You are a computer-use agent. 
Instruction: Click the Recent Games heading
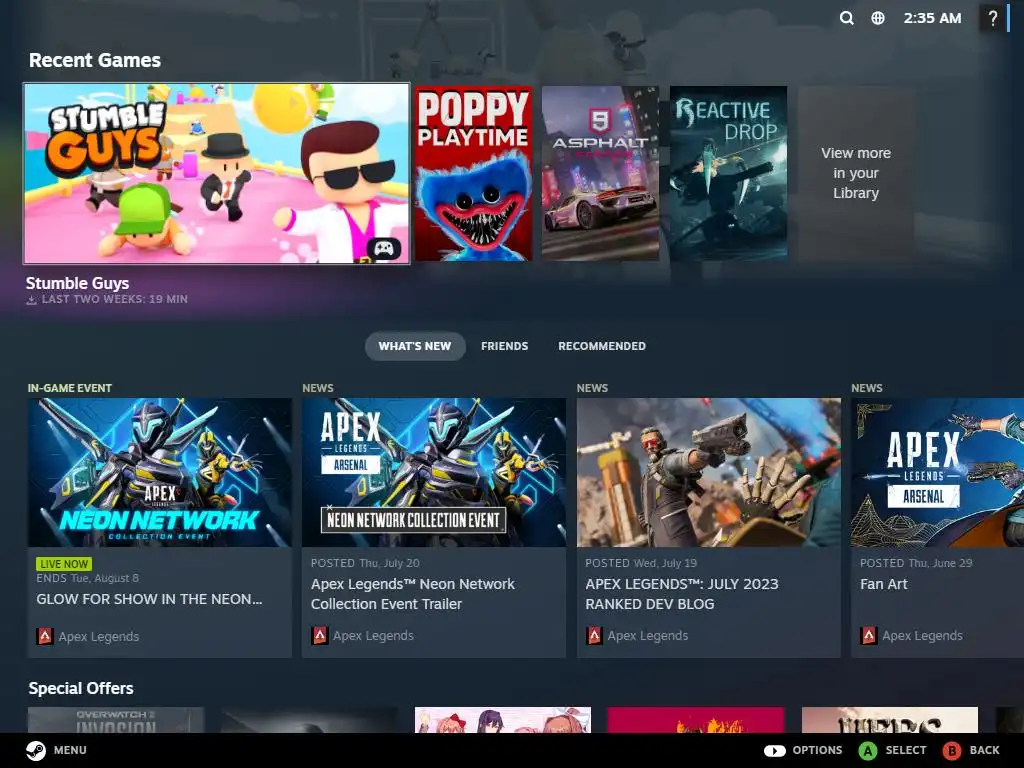coord(95,60)
